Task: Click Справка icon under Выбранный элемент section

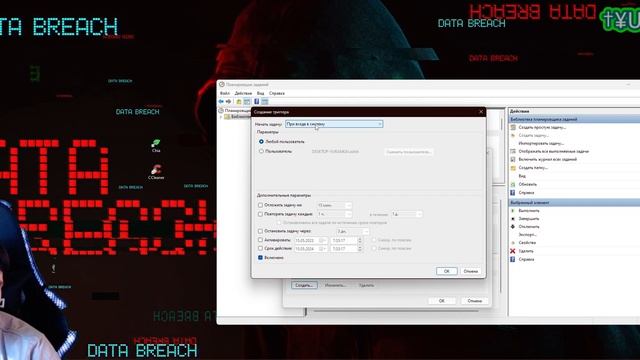Action: point(513,259)
